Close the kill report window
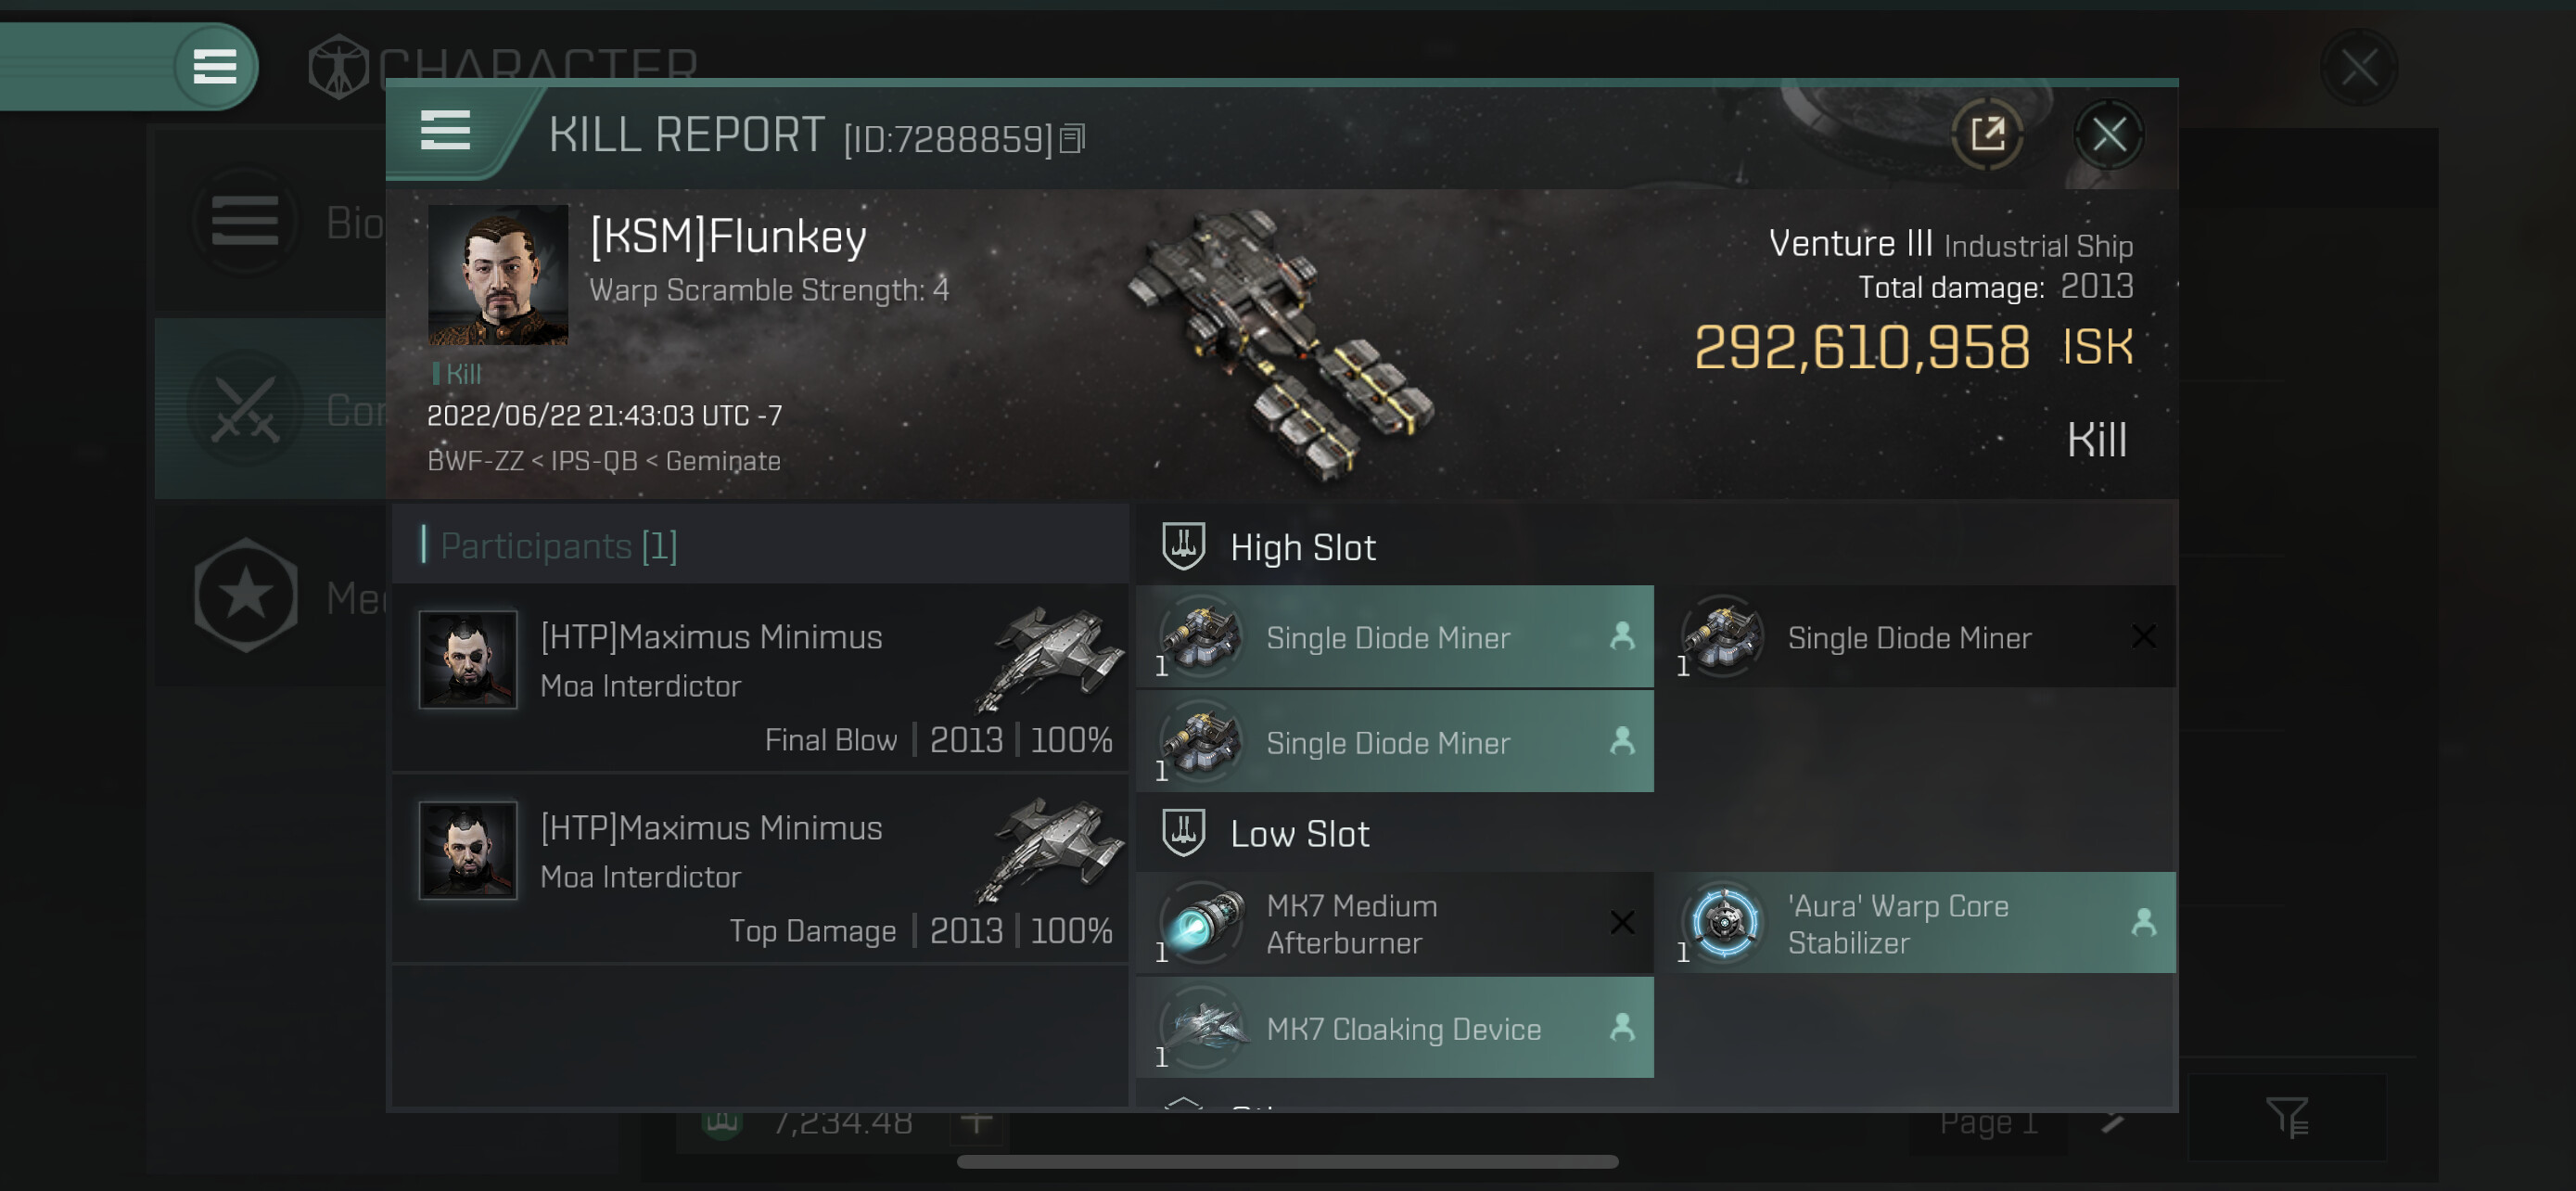 [2109, 134]
